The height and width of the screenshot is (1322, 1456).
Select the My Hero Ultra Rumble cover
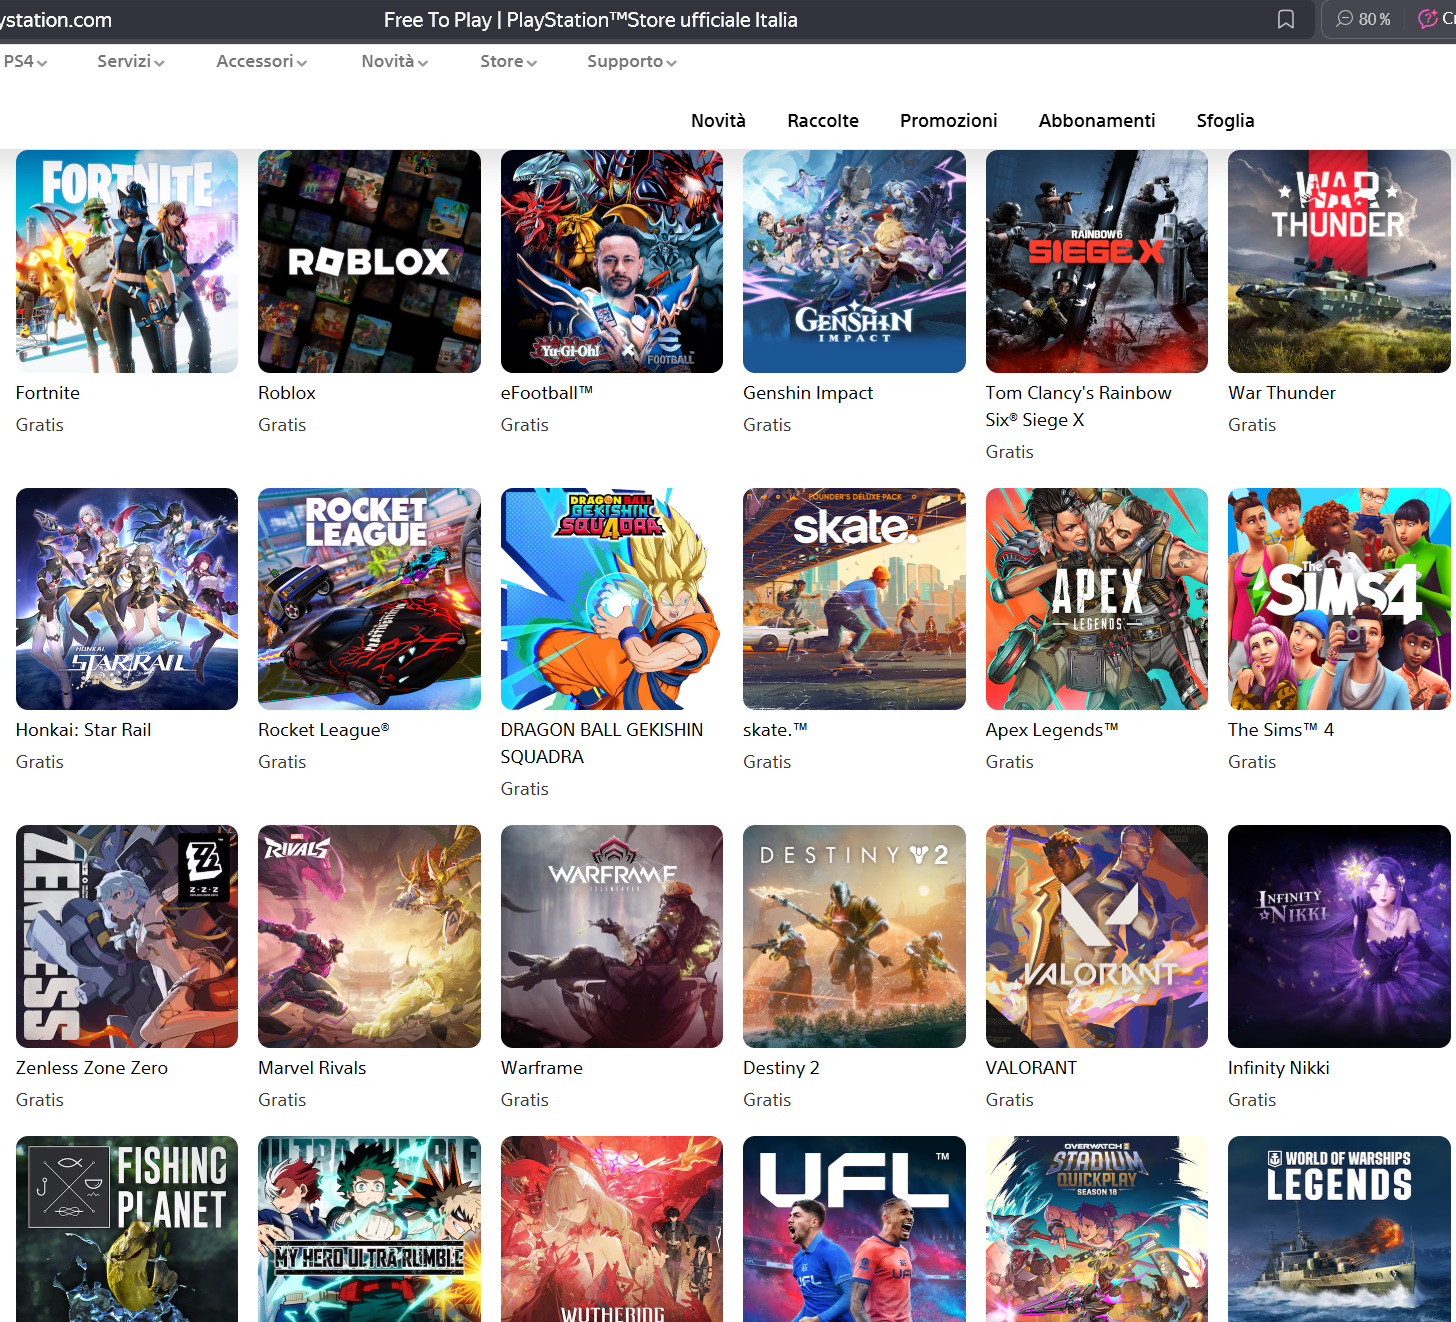369,1229
